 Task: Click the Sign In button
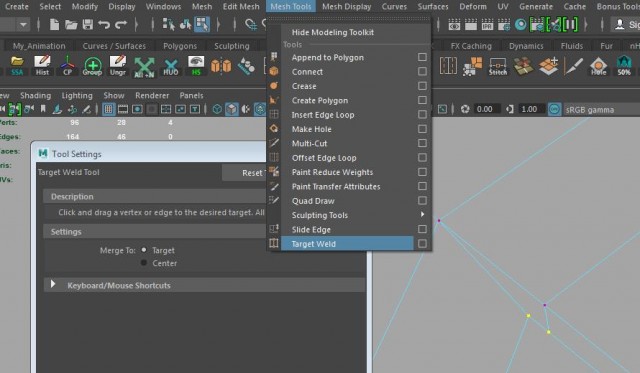[625, 25]
